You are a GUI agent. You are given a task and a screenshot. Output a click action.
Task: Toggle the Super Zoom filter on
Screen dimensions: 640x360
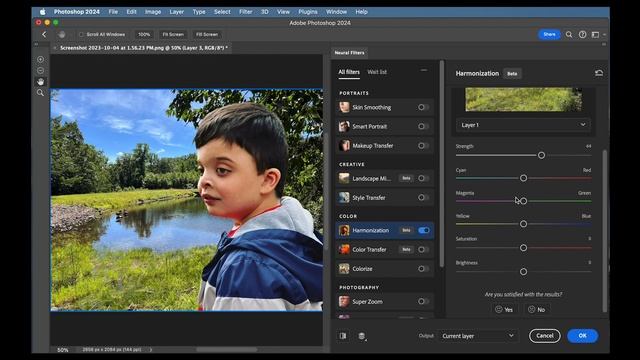click(423, 302)
